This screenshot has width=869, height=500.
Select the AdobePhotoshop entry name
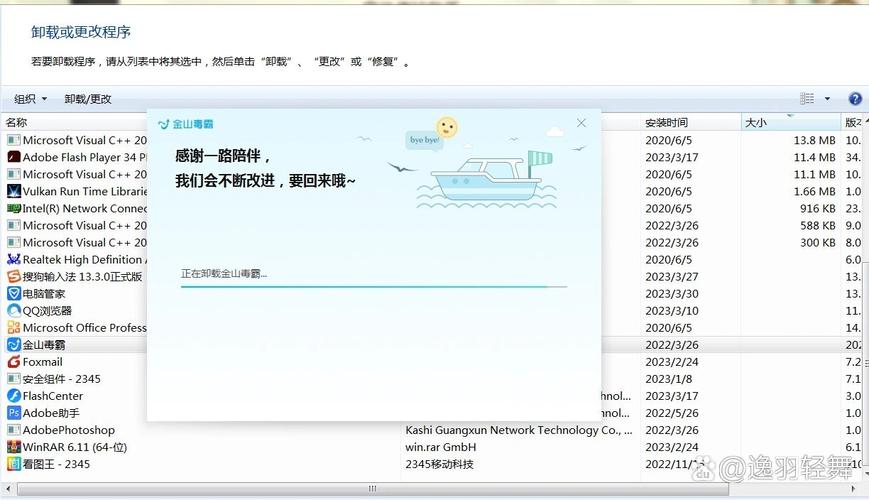[x=69, y=430]
